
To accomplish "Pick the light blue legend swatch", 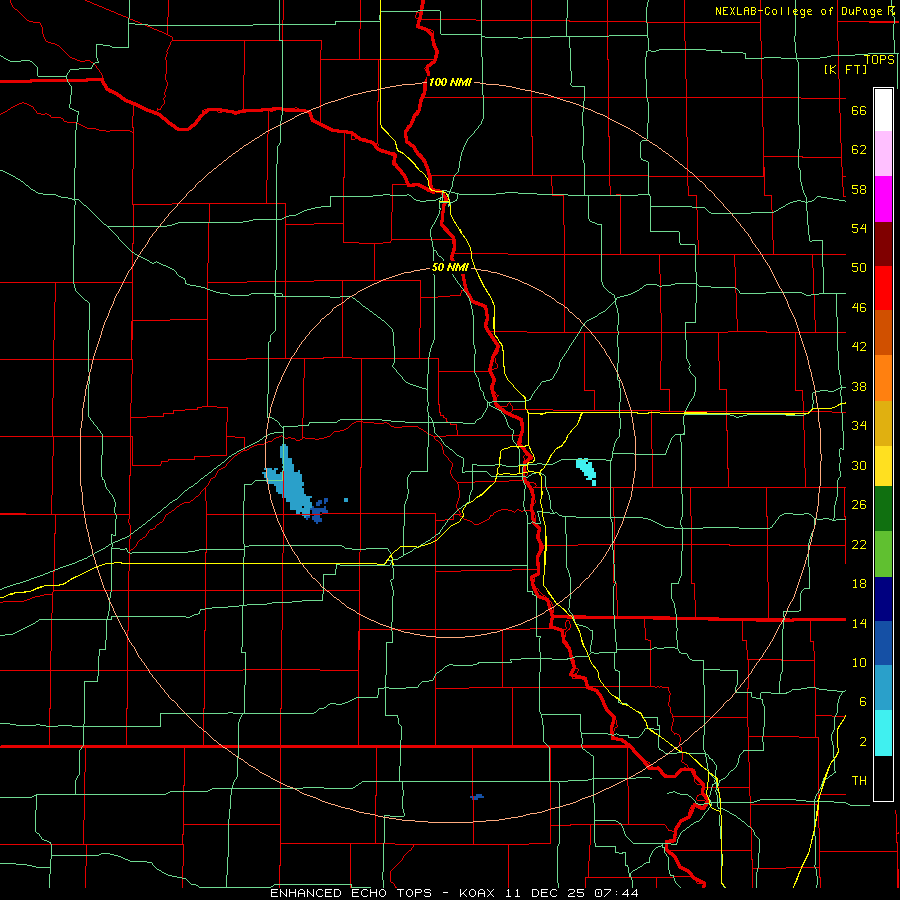I will coord(883,688).
